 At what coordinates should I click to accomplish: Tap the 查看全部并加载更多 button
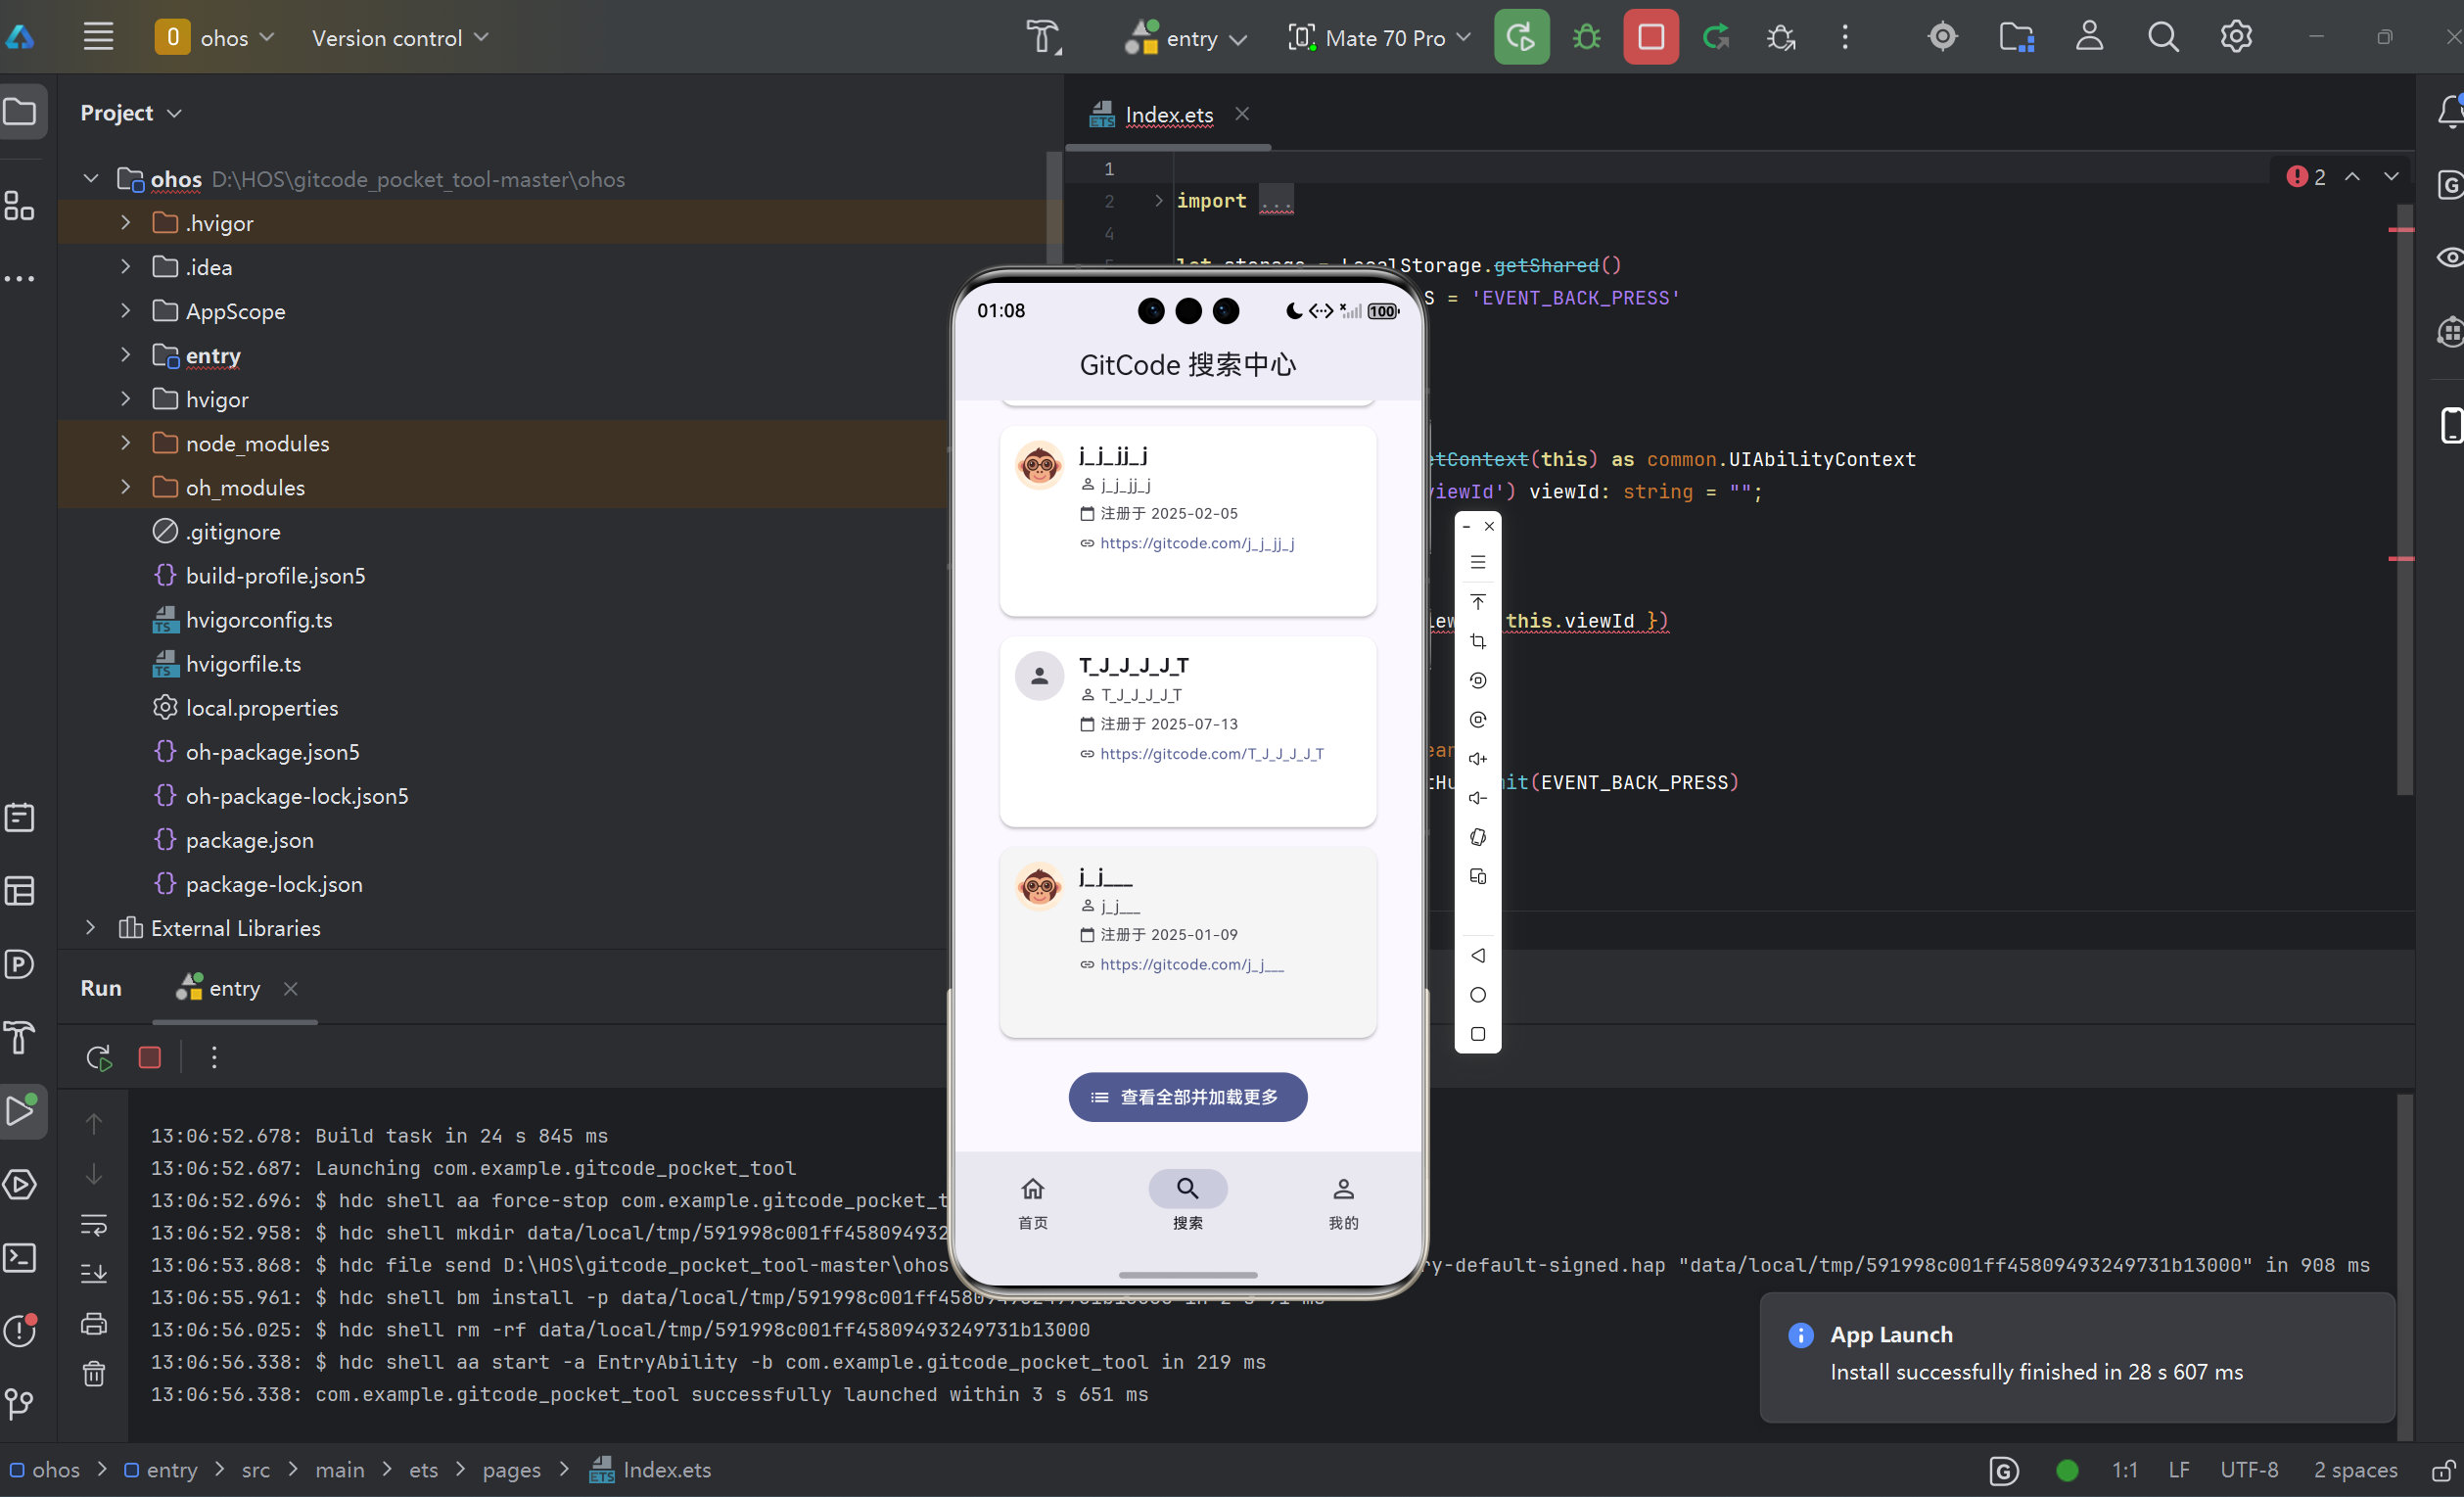[x=1187, y=1097]
